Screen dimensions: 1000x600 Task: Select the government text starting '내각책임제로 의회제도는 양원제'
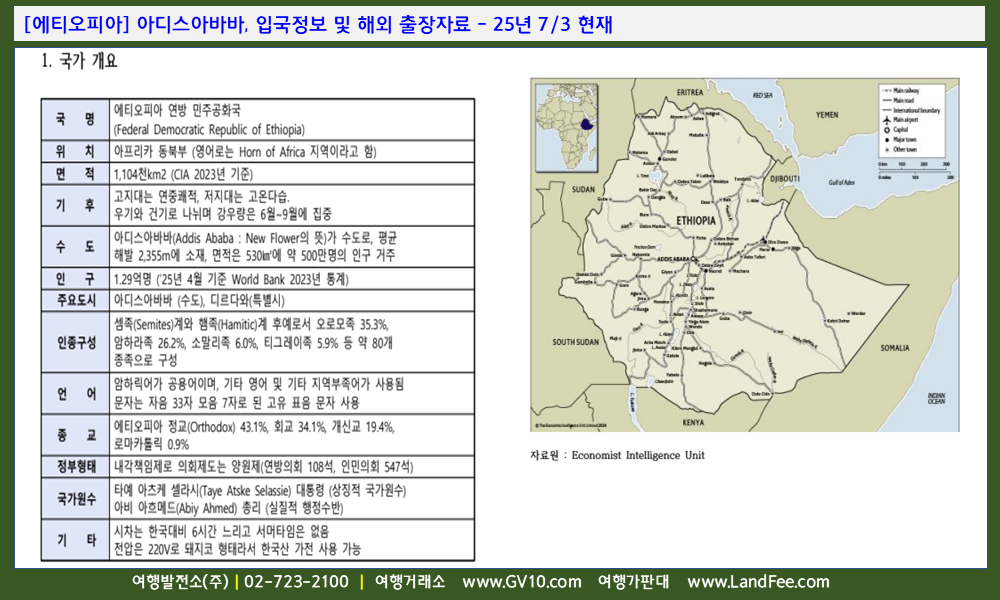(x=263, y=467)
